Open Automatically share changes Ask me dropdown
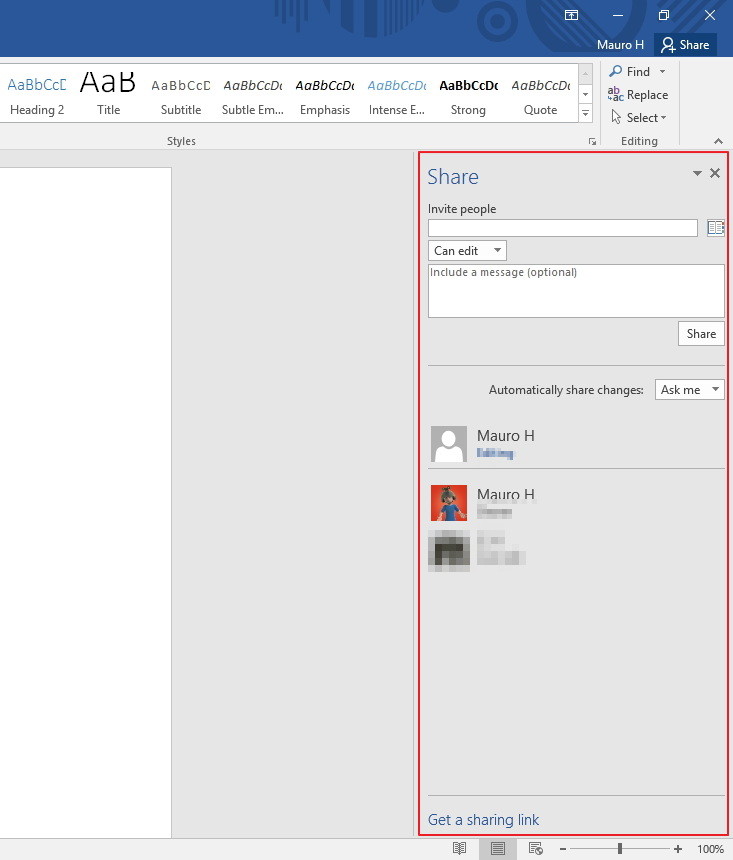This screenshot has width=733, height=860. point(690,390)
